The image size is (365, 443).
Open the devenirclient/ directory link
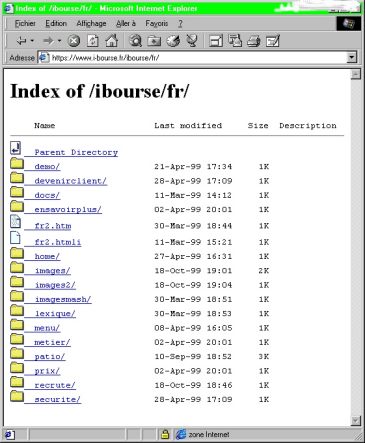coord(70,181)
